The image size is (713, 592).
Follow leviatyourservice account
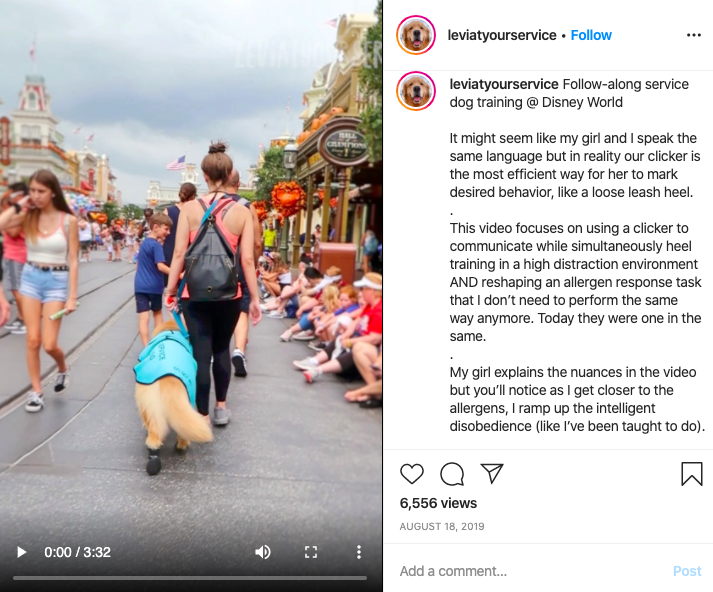[591, 35]
